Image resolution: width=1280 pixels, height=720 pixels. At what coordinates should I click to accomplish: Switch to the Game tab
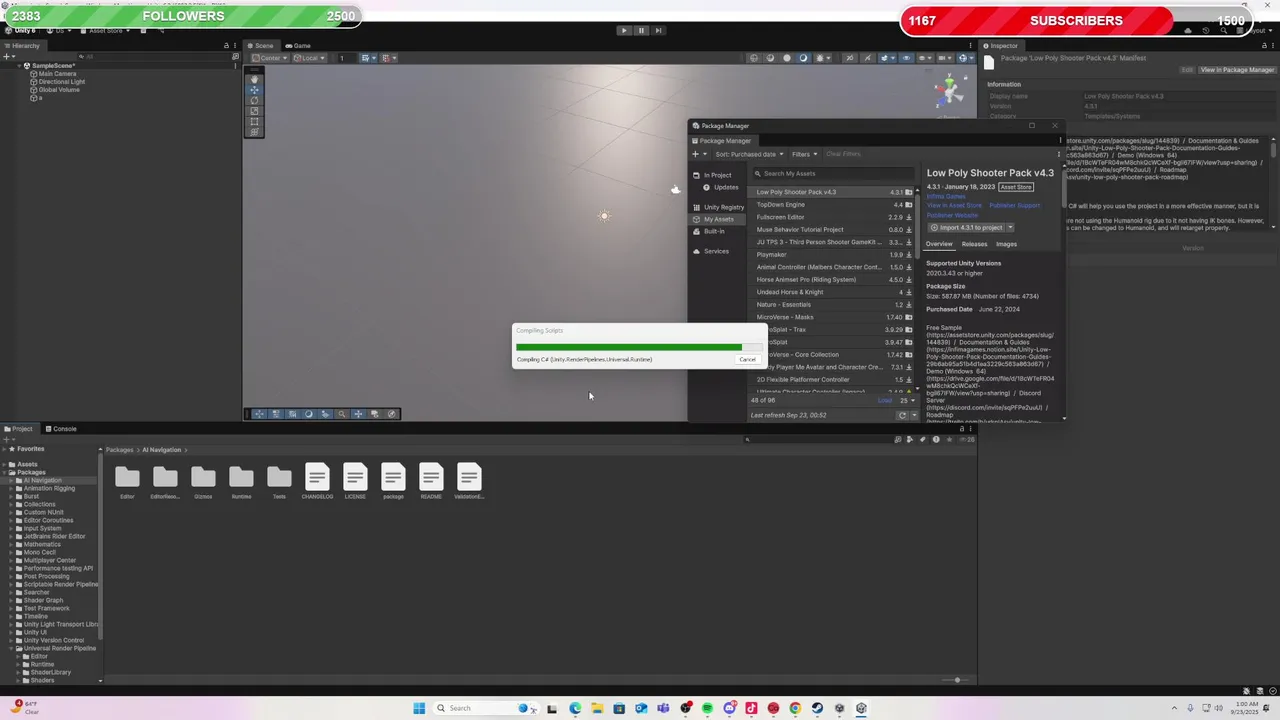pos(298,45)
